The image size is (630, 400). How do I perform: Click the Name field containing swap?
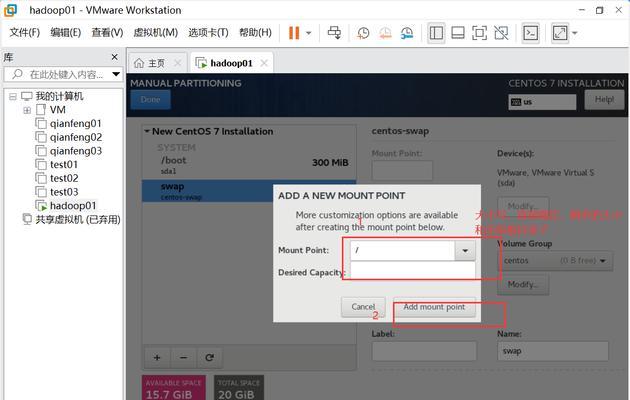pyautogui.click(x=553, y=351)
